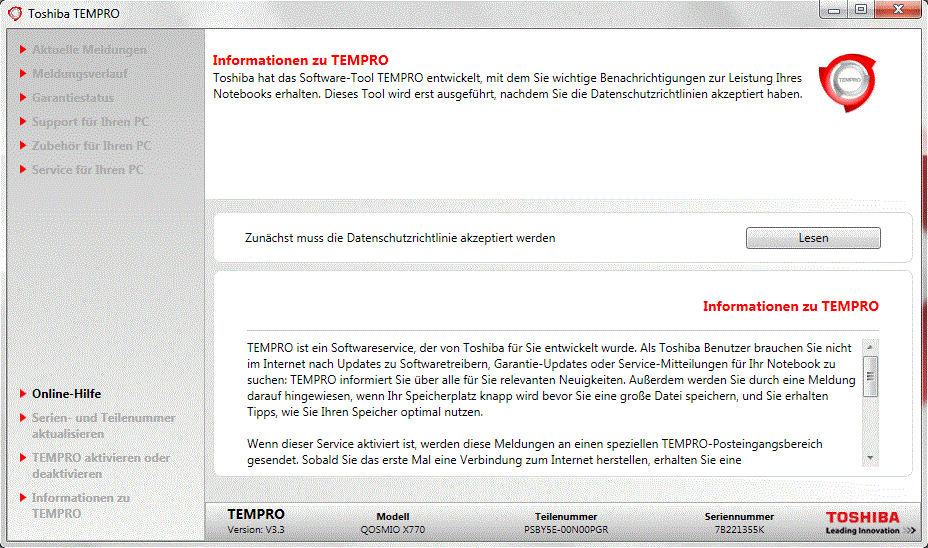
Task: Select Garantiestatus sidebar entry
Action: [73, 98]
